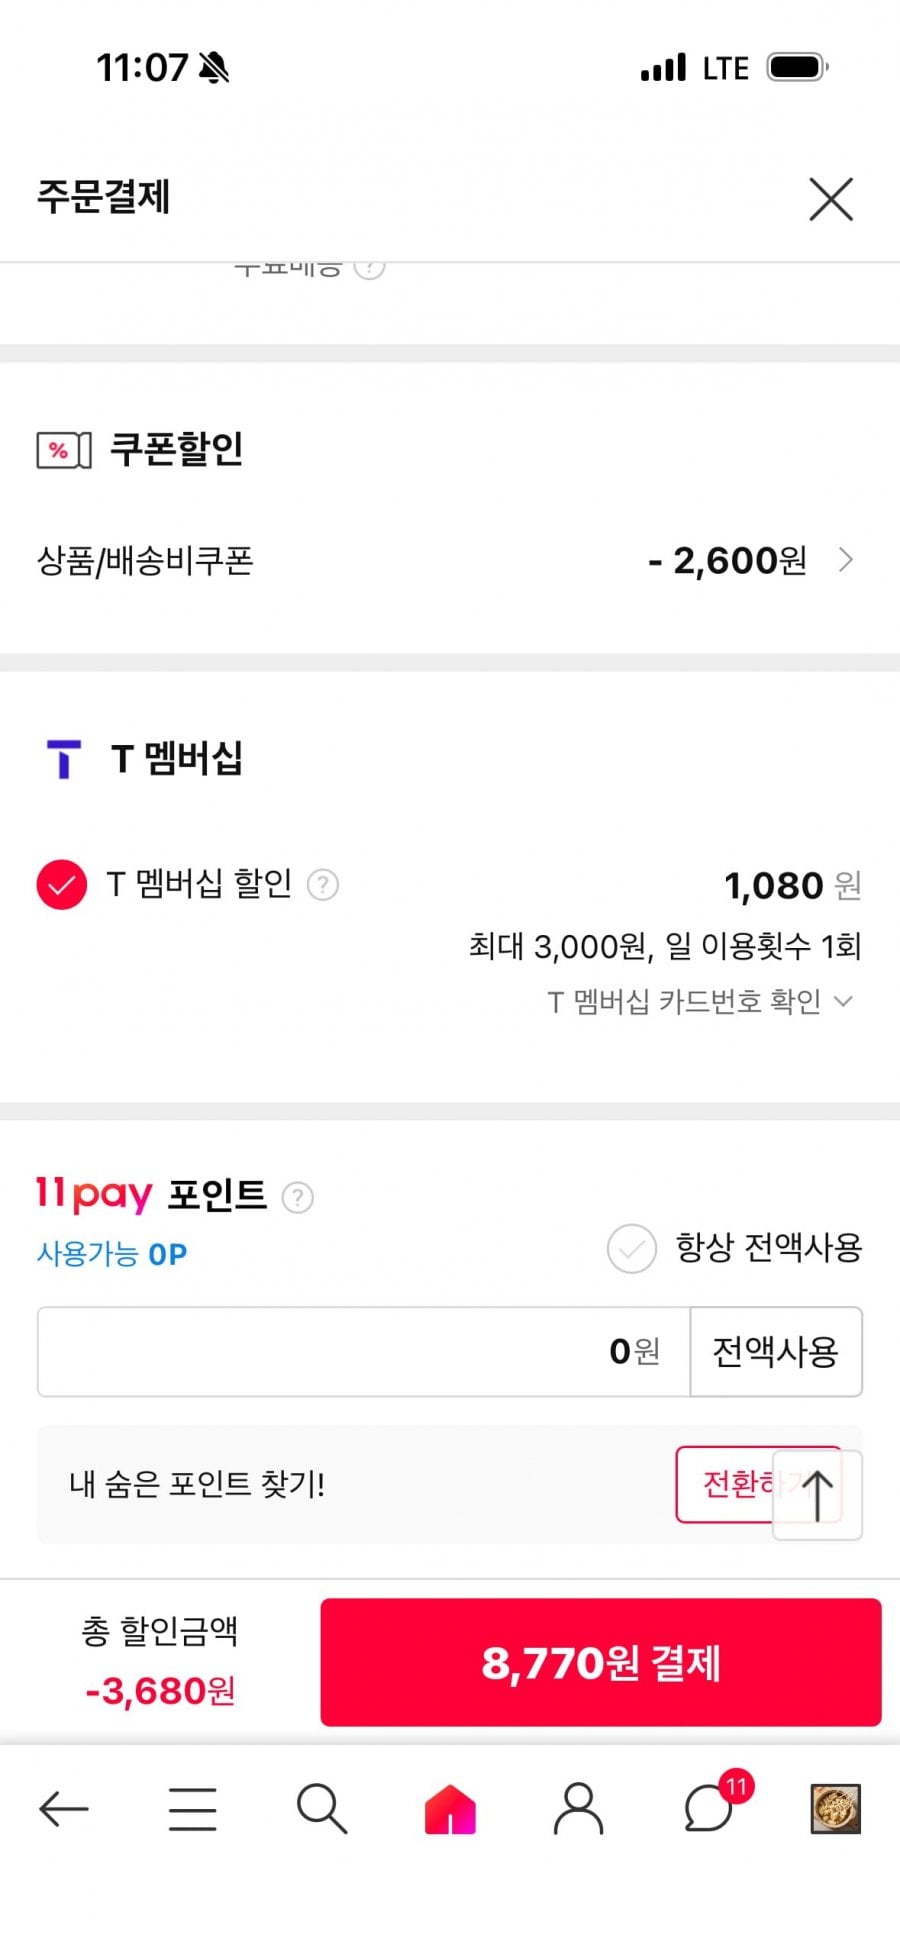Open search from the bottom bar
Viewport: 900px width, 1951px height.
click(321, 1809)
